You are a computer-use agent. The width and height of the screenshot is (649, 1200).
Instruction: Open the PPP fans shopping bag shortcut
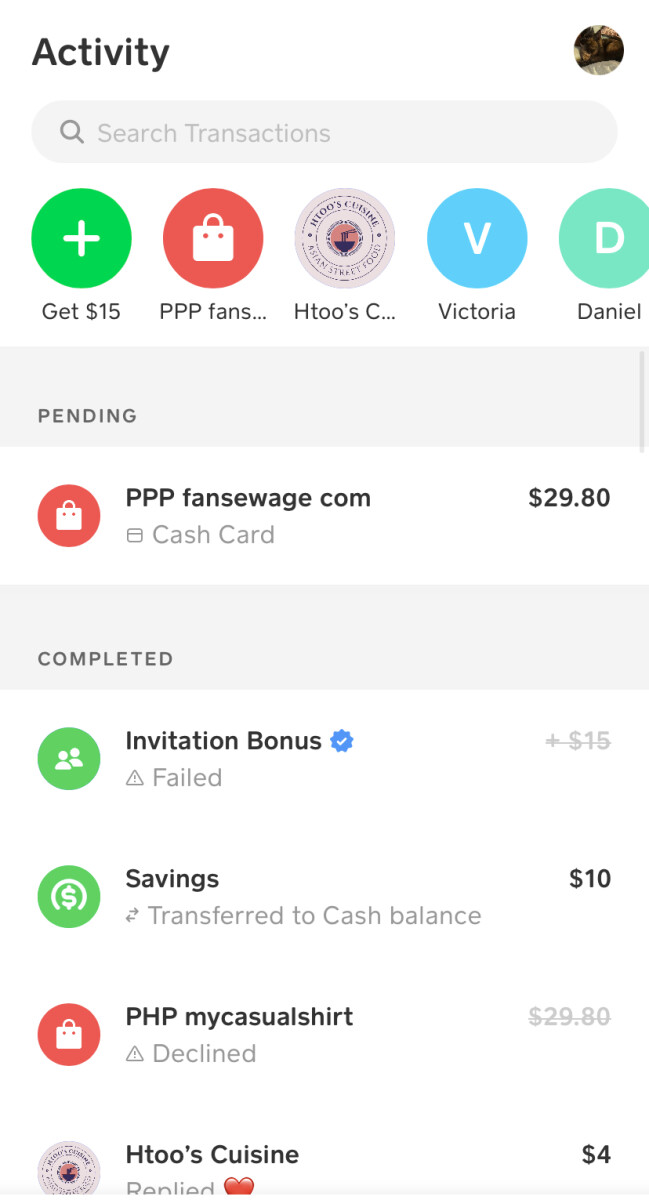(x=213, y=239)
